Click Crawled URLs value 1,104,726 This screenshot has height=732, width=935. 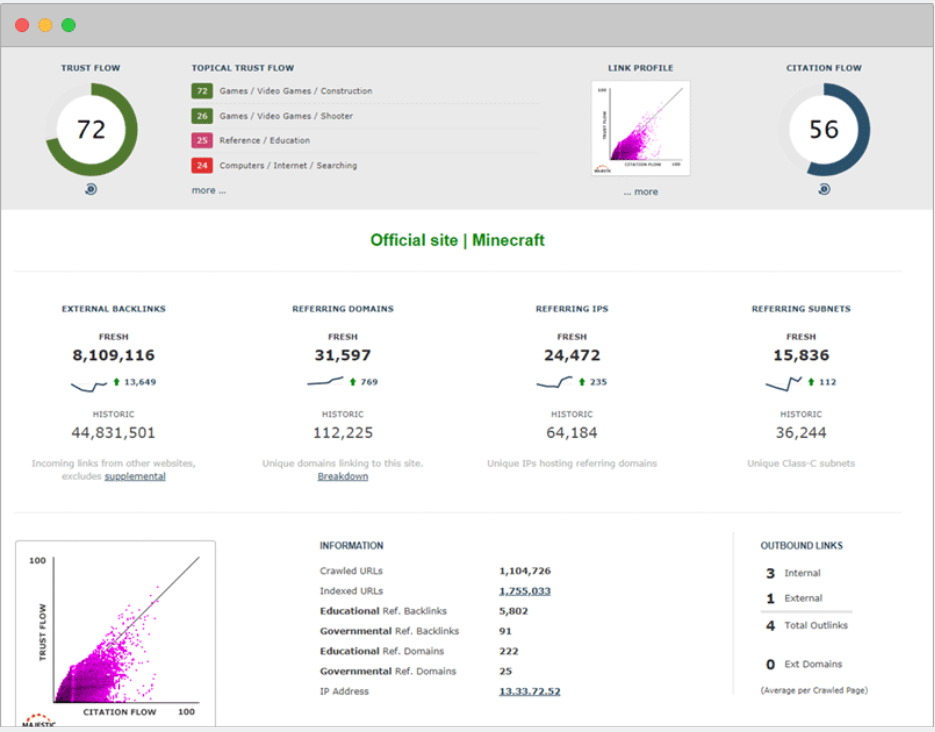525,571
